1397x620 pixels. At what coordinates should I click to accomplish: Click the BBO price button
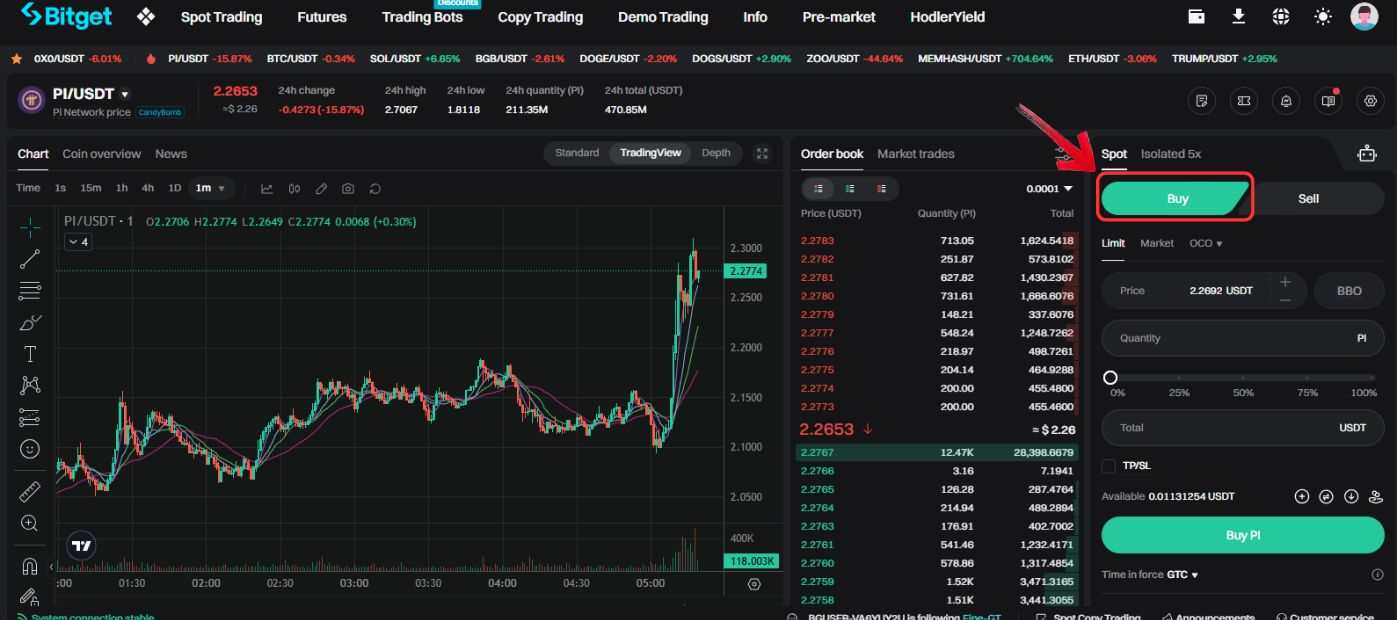[1349, 291]
